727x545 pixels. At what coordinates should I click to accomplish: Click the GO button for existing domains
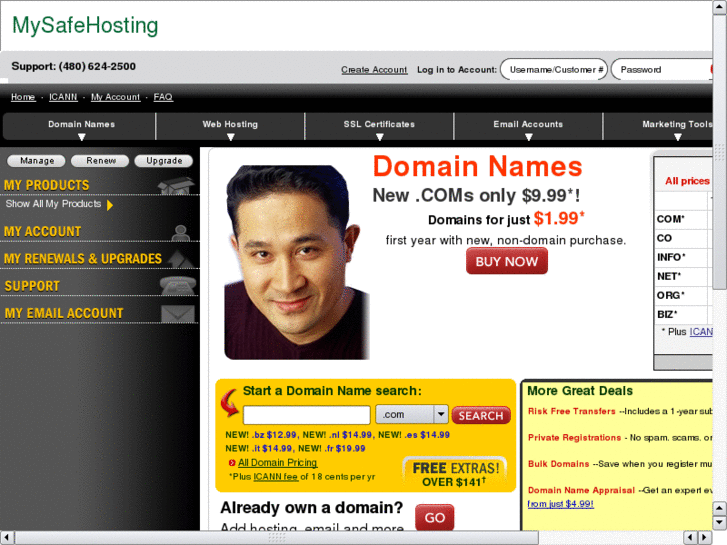[434, 517]
